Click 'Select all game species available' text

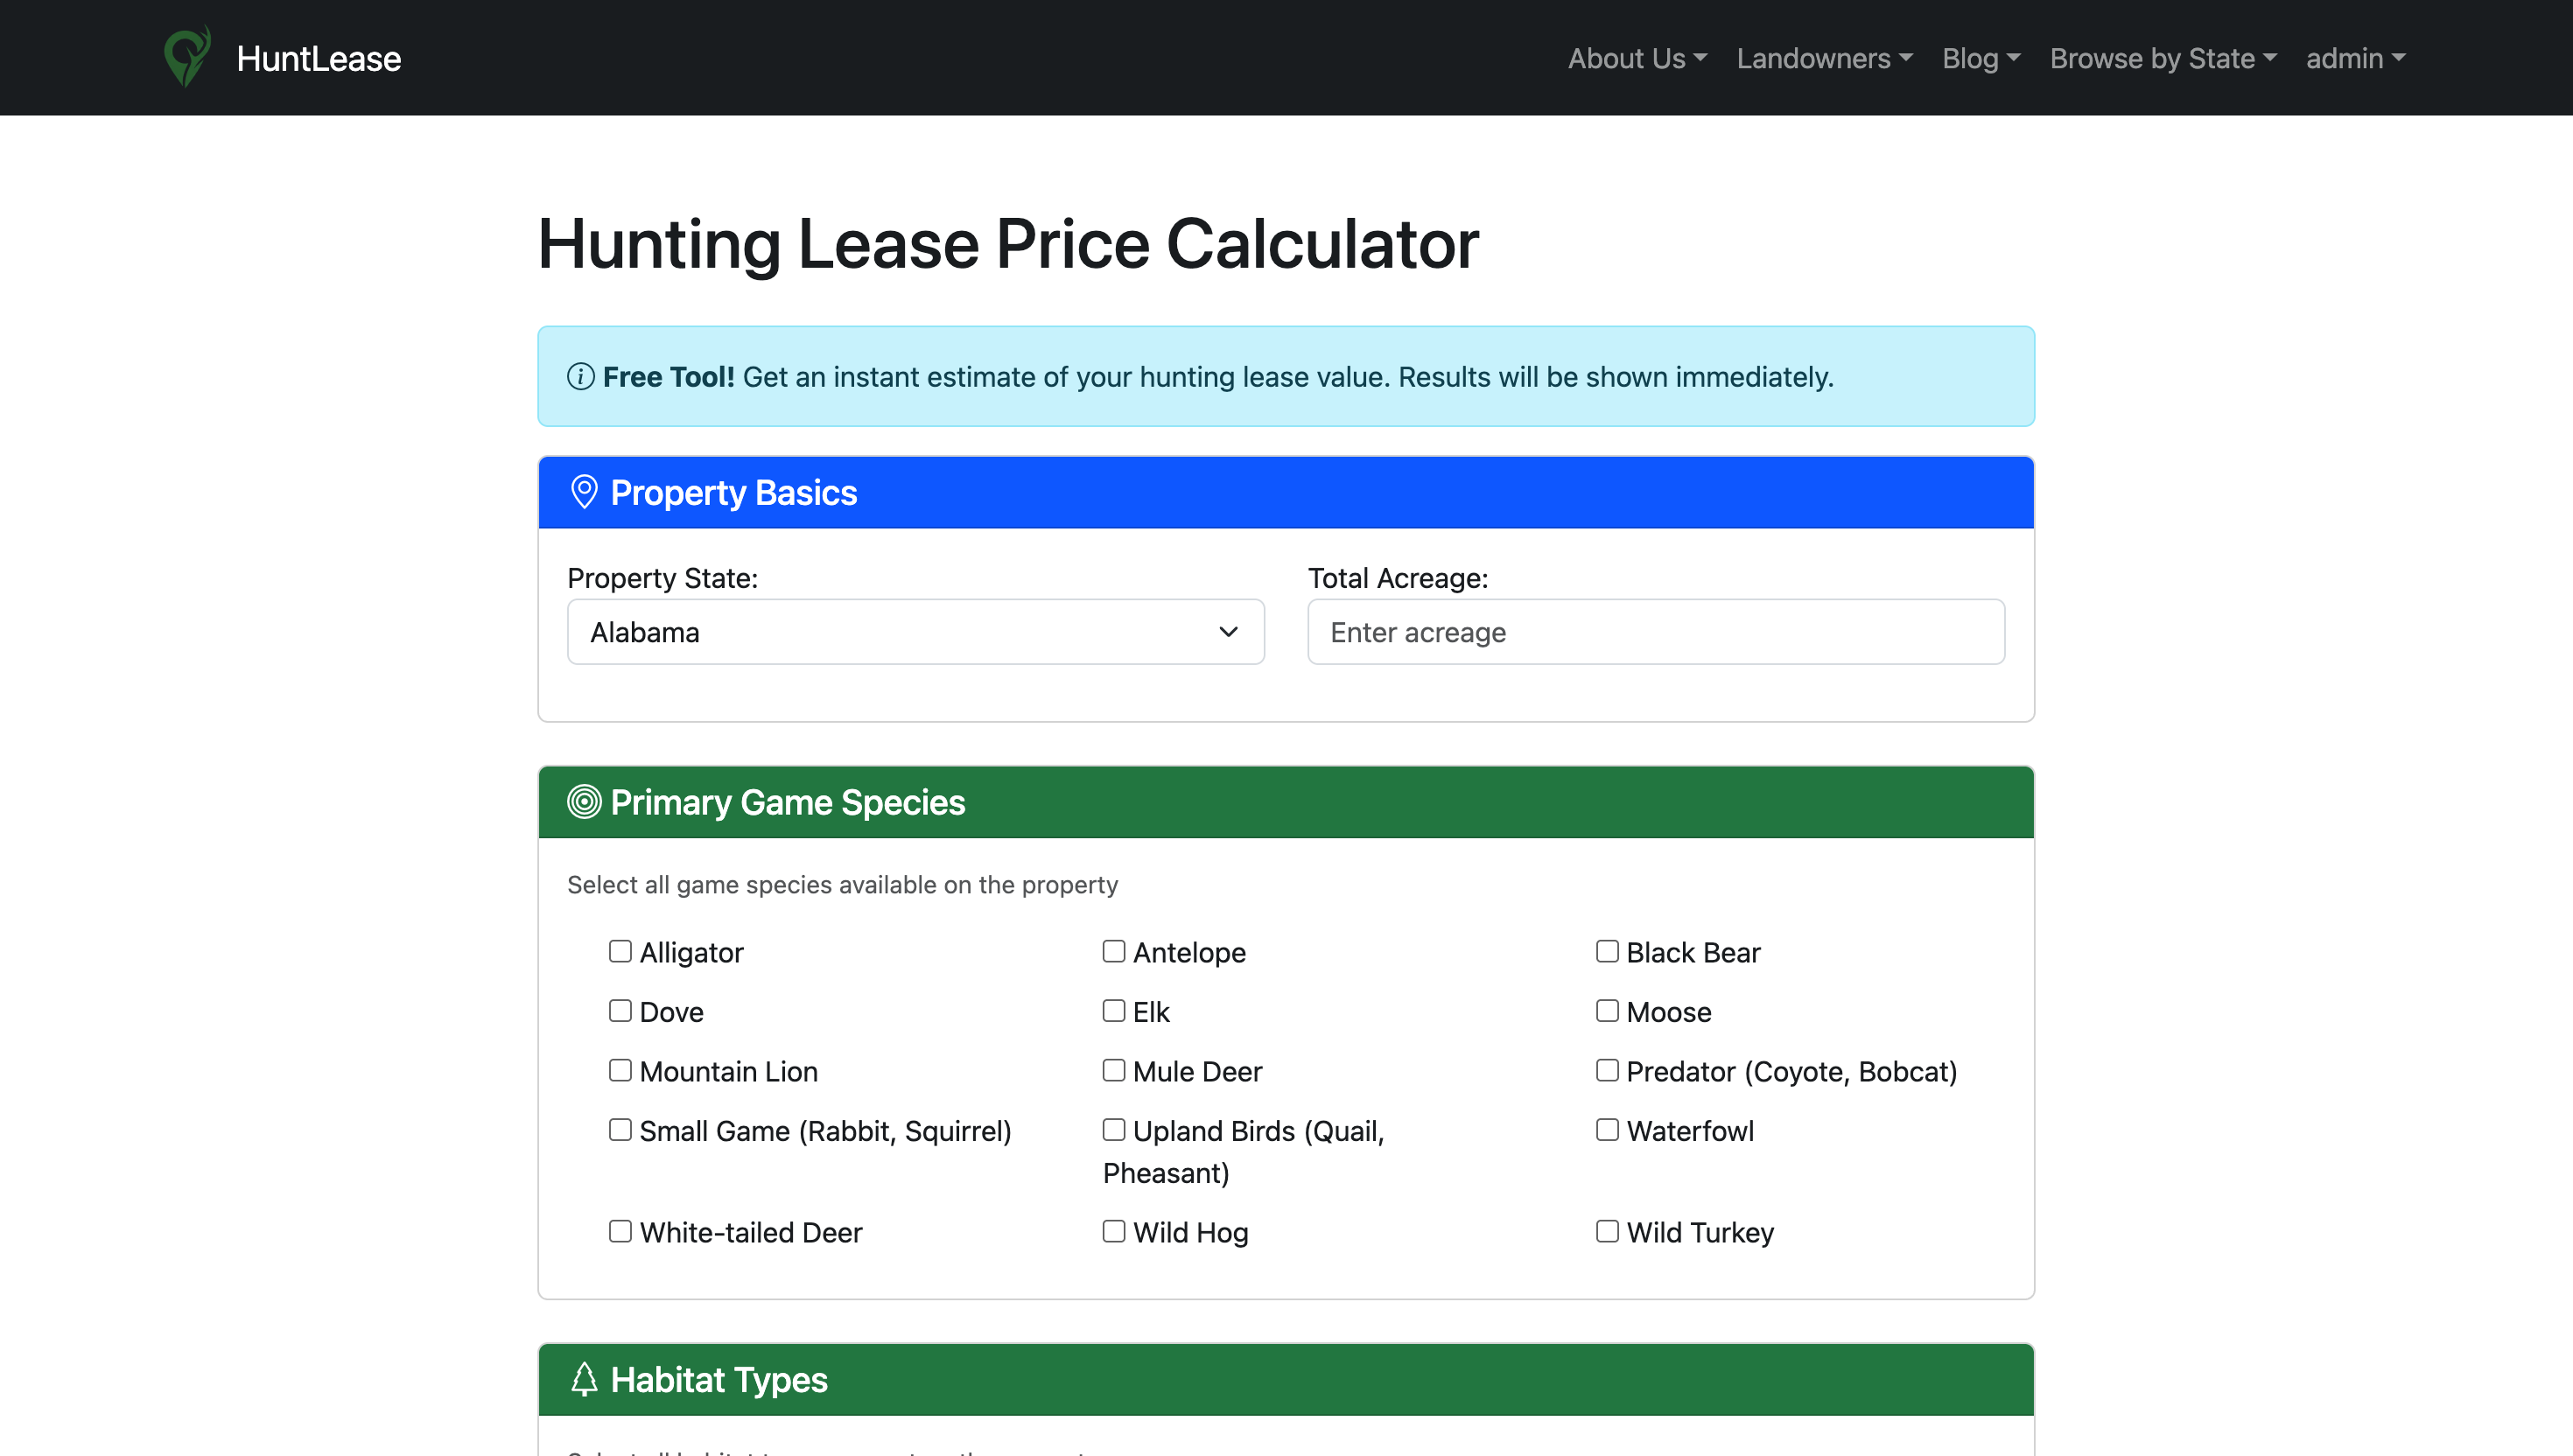point(842,885)
